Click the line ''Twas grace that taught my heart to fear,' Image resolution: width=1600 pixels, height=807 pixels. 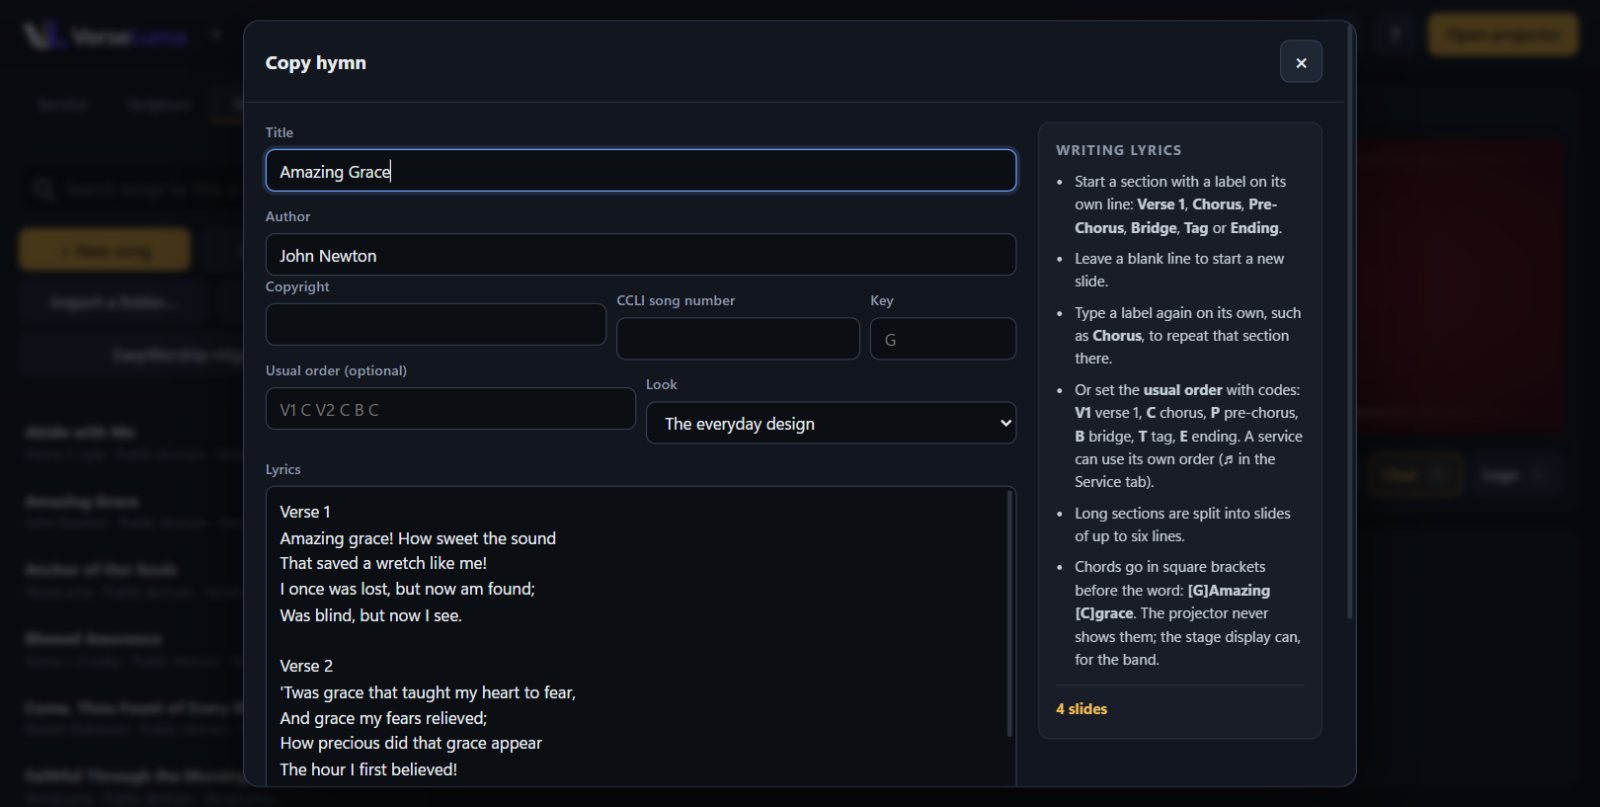[x=428, y=692]
